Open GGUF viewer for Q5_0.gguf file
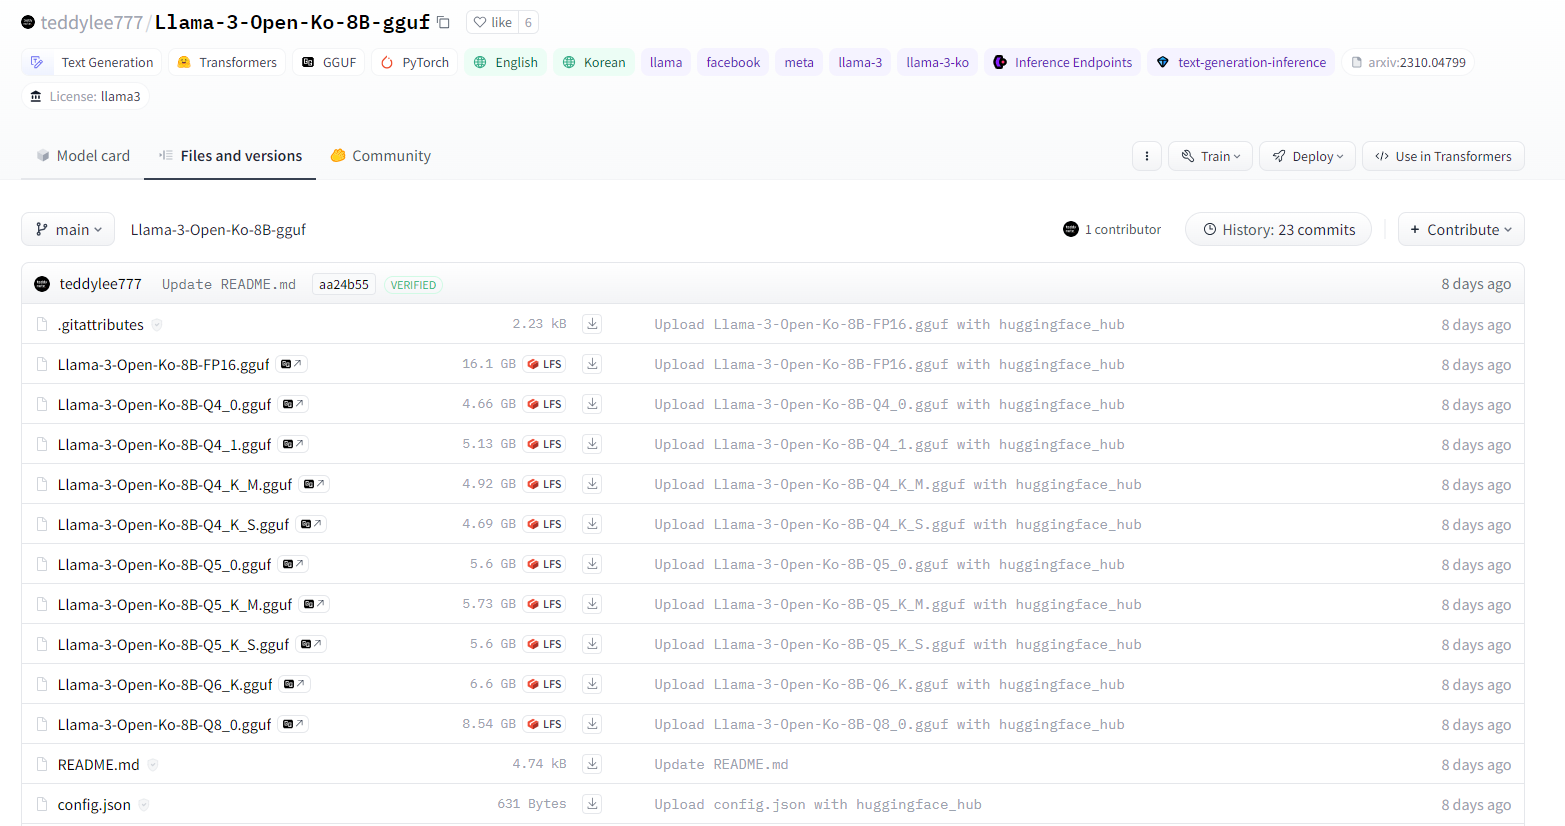Image resolution: width=1565 pixels, height=826 pixels. coord(294,564)
